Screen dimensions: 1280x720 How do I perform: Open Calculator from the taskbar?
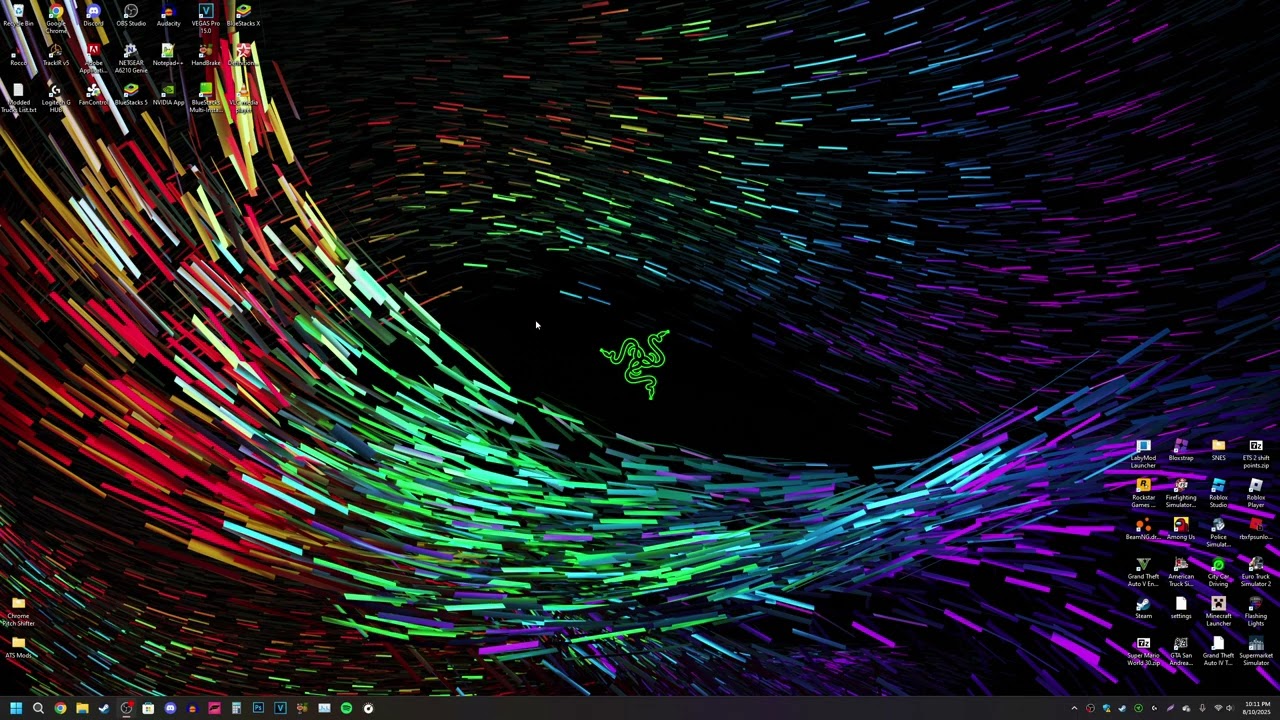(236, 708)
